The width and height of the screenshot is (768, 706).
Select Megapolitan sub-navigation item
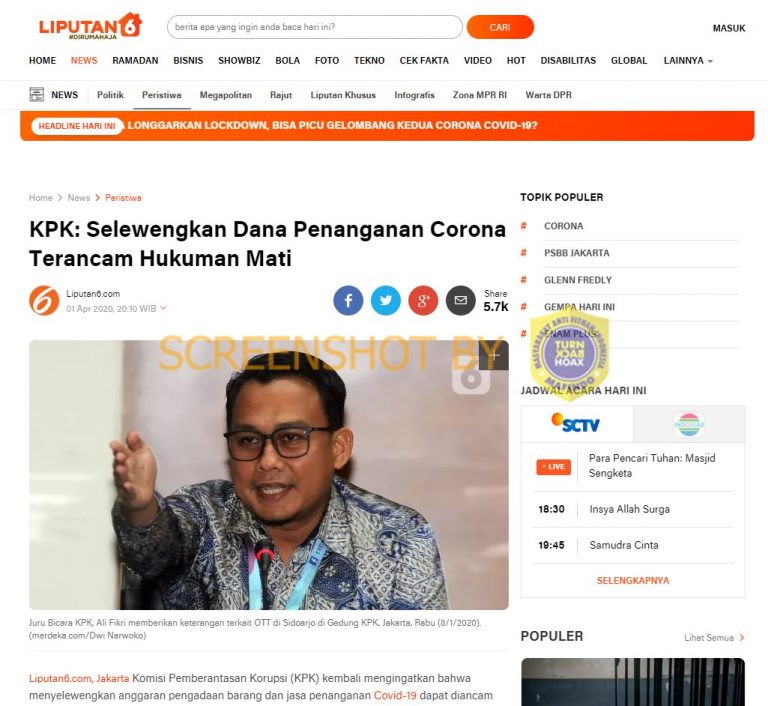[x=226, y=95]
